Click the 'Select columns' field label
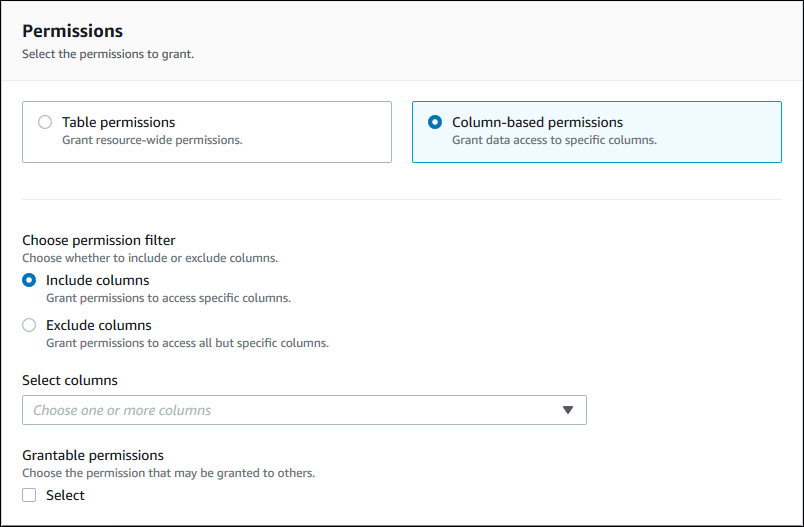 tap(70, 381)
